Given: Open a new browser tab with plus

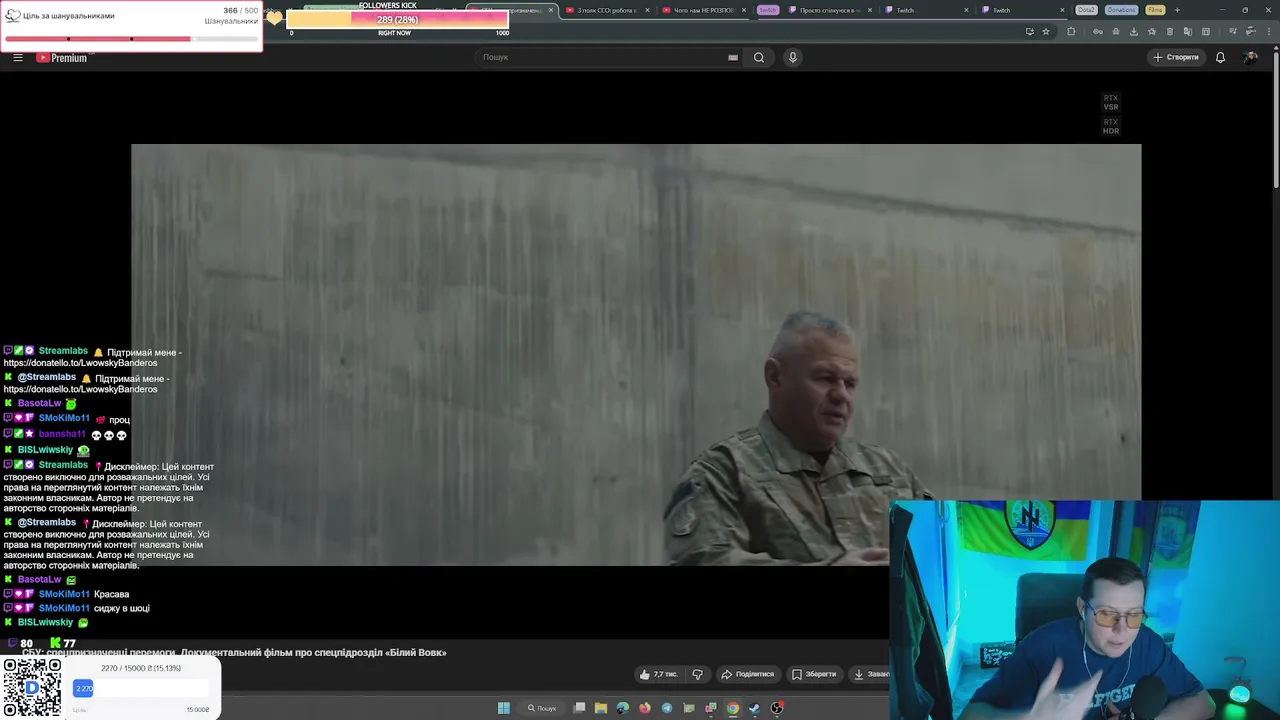Looking at the screenshot, I should pos(1177,10).
